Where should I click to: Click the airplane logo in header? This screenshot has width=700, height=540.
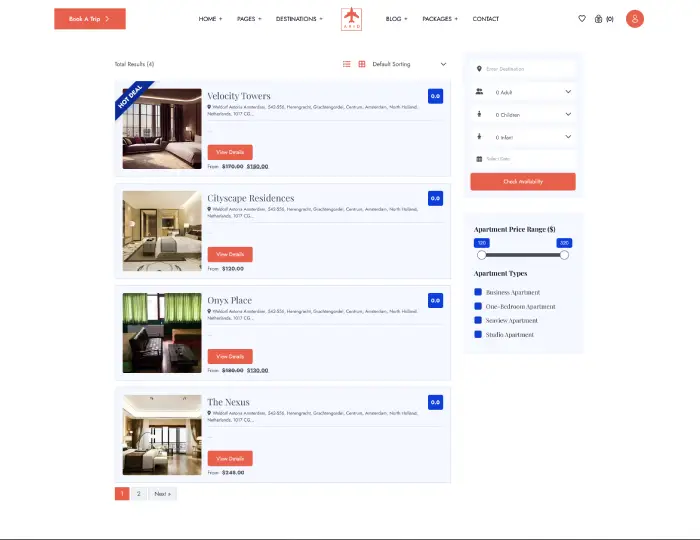(351, 19)
